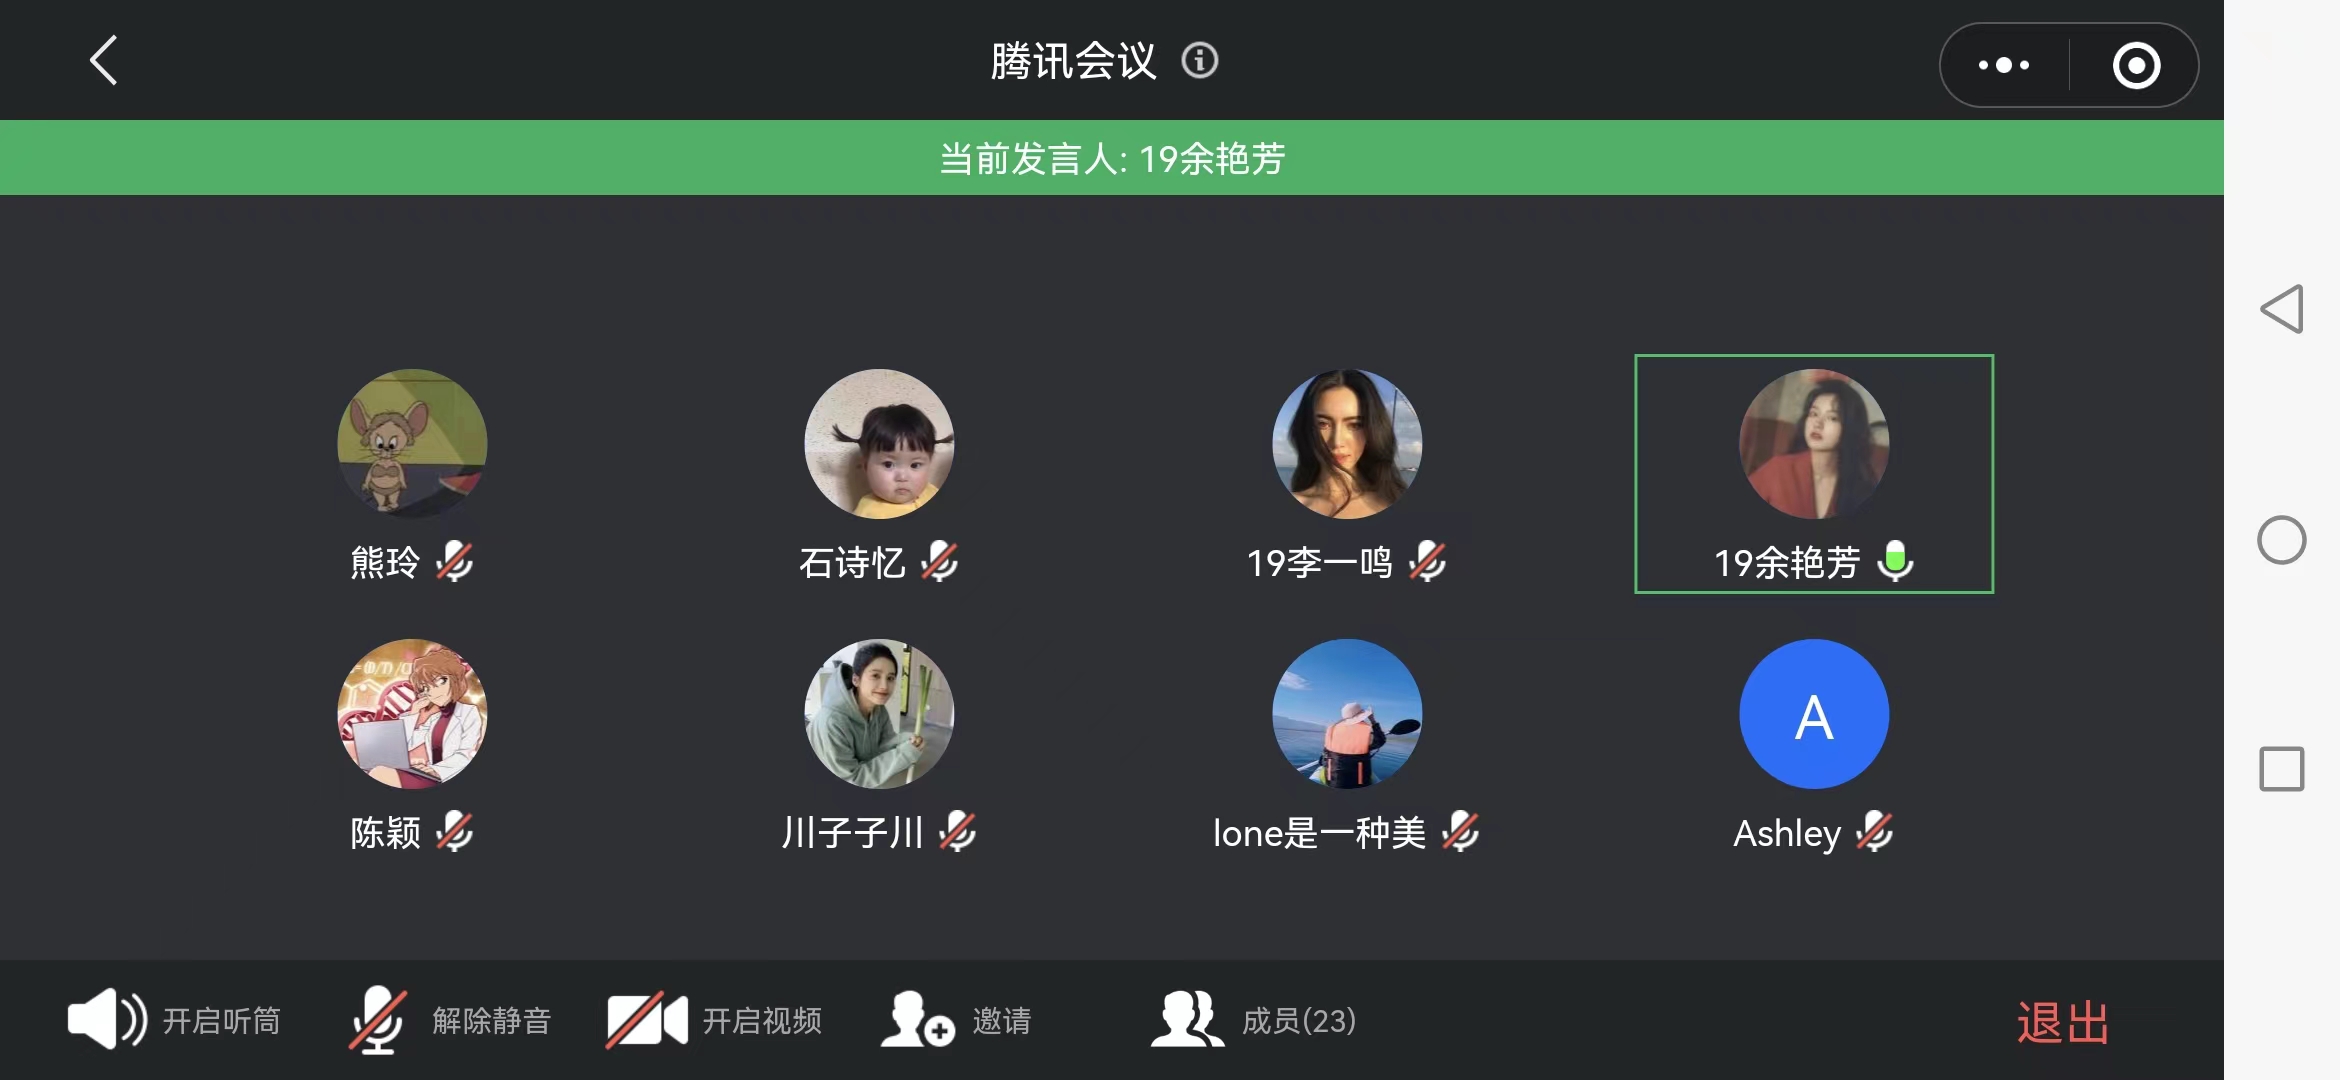Click 19李一鸣's muted microphone icon
2340x1080 pixels.
tap(1427, 562)
